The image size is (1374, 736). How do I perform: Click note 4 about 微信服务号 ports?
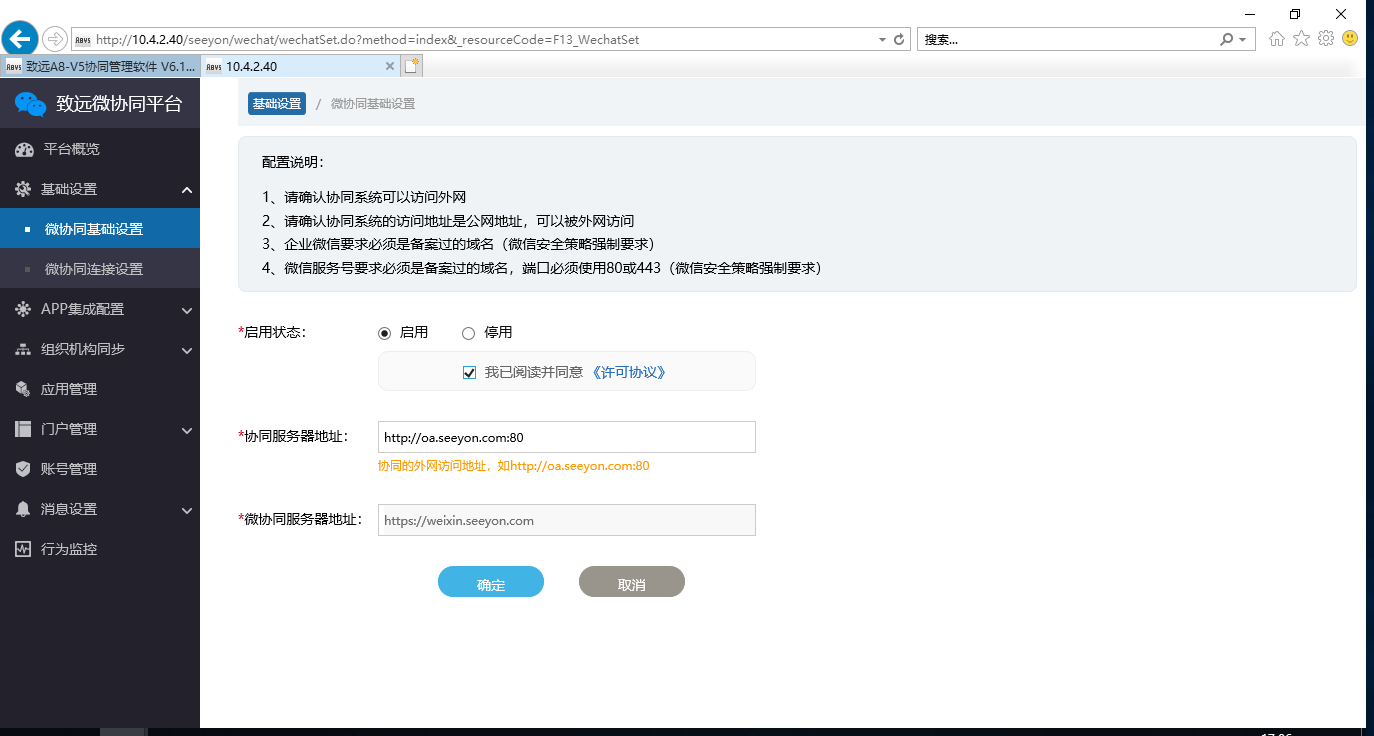tap(542, 268)
